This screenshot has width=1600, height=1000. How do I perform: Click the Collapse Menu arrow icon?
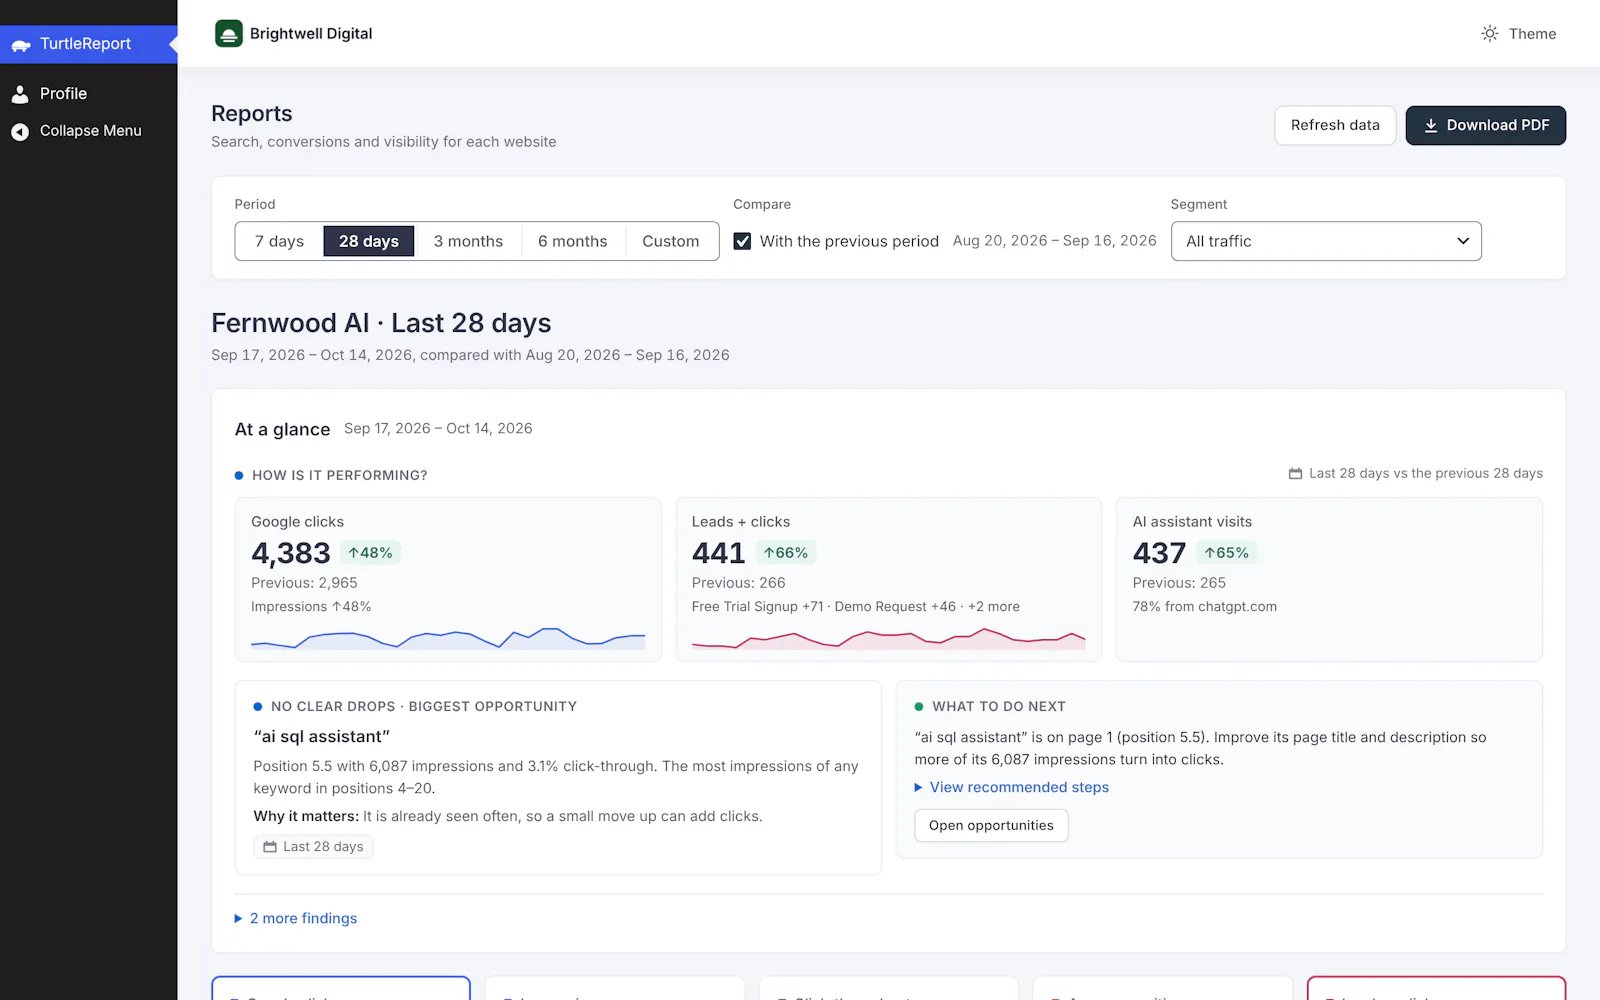(x=20, y=131)
